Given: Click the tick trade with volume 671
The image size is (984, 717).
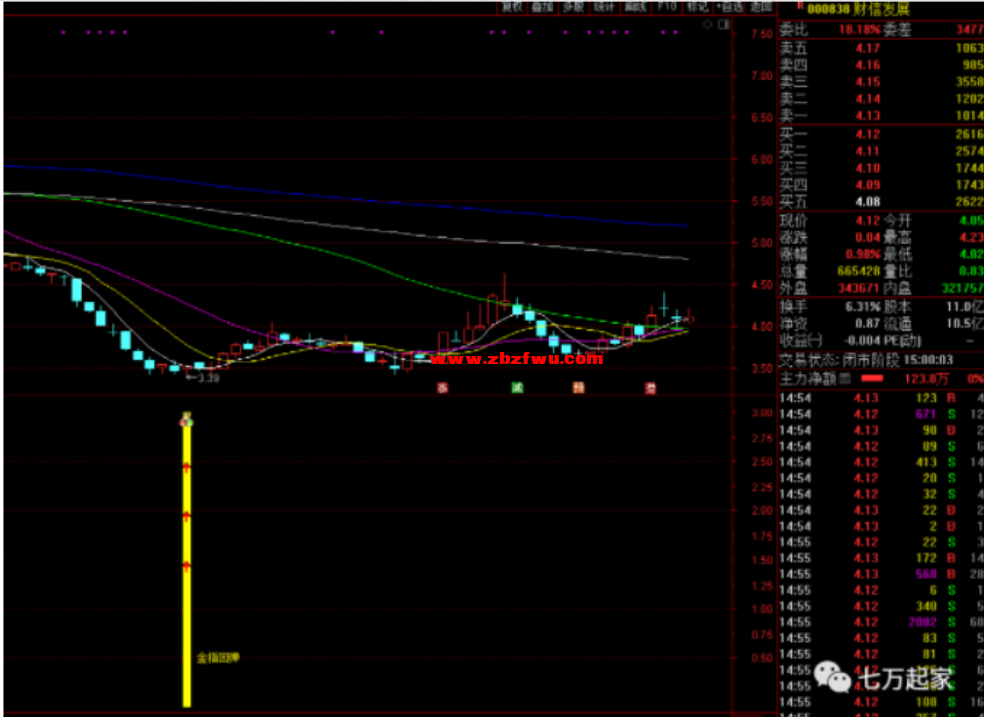Looking at the screenshot, I should (x=881, y=414).
